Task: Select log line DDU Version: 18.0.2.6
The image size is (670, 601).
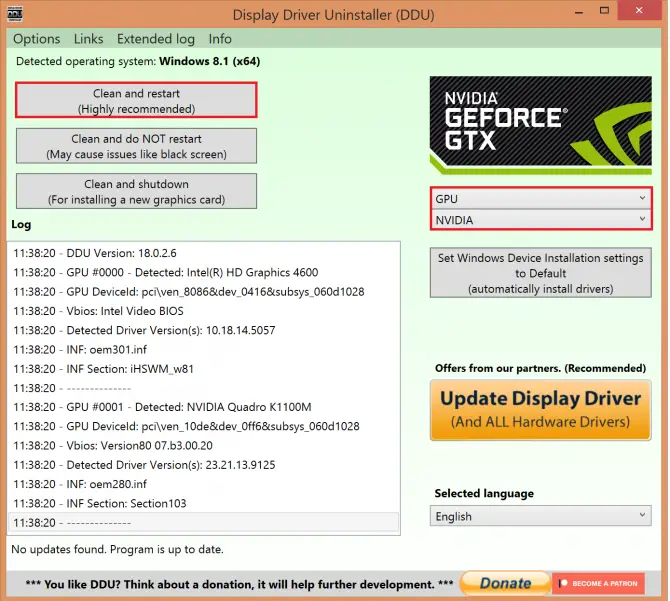Action: click(203, 253)
